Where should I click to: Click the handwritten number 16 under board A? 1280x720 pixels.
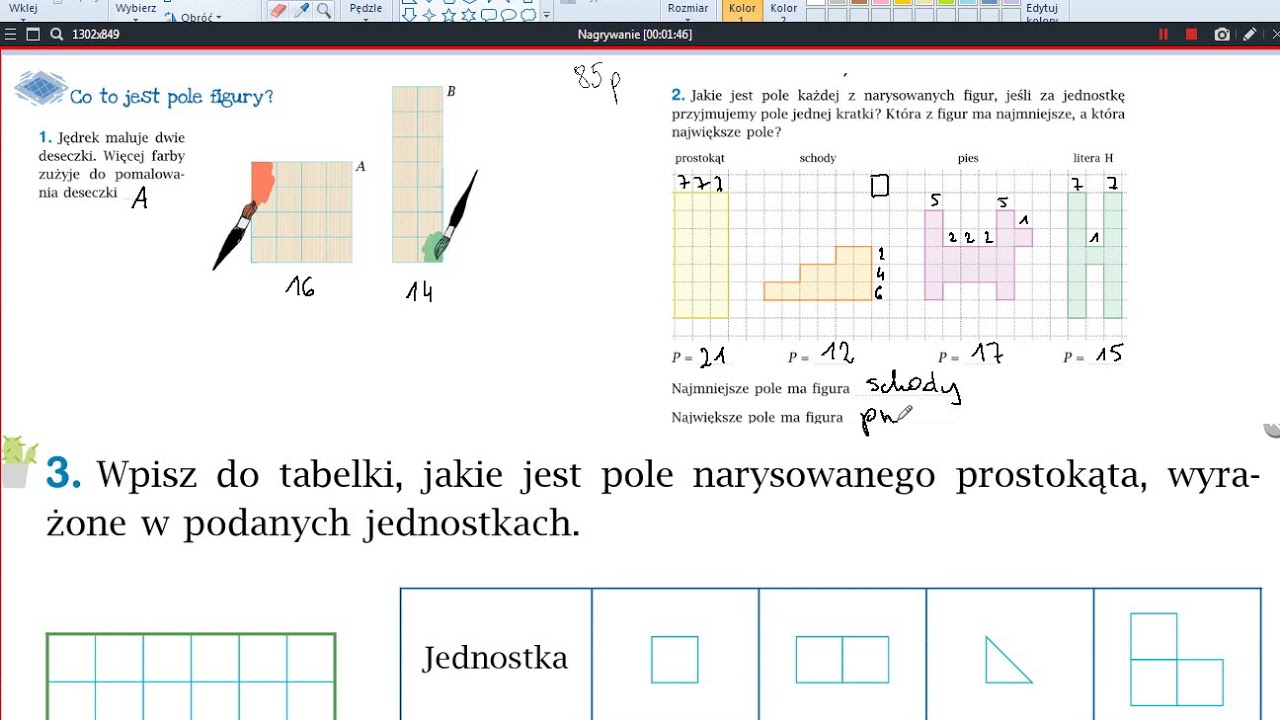click(300, 287)
